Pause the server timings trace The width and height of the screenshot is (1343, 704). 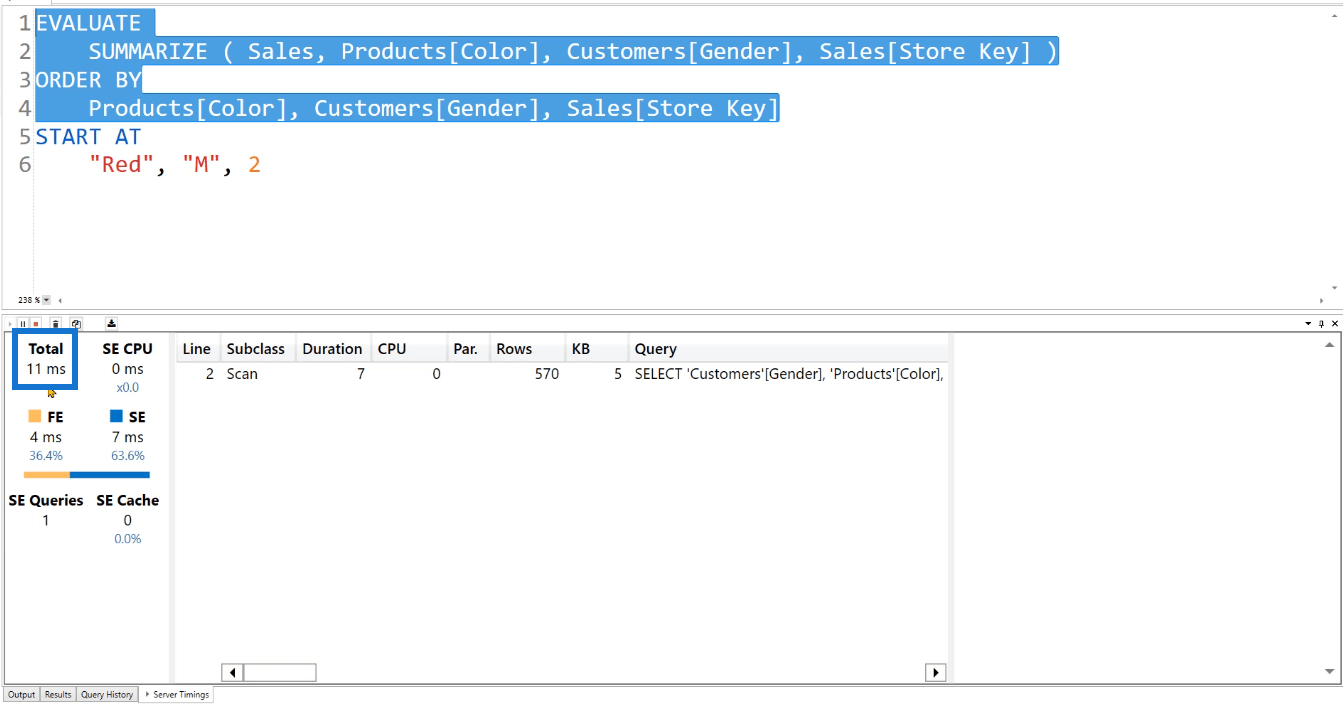coord(23,324)
